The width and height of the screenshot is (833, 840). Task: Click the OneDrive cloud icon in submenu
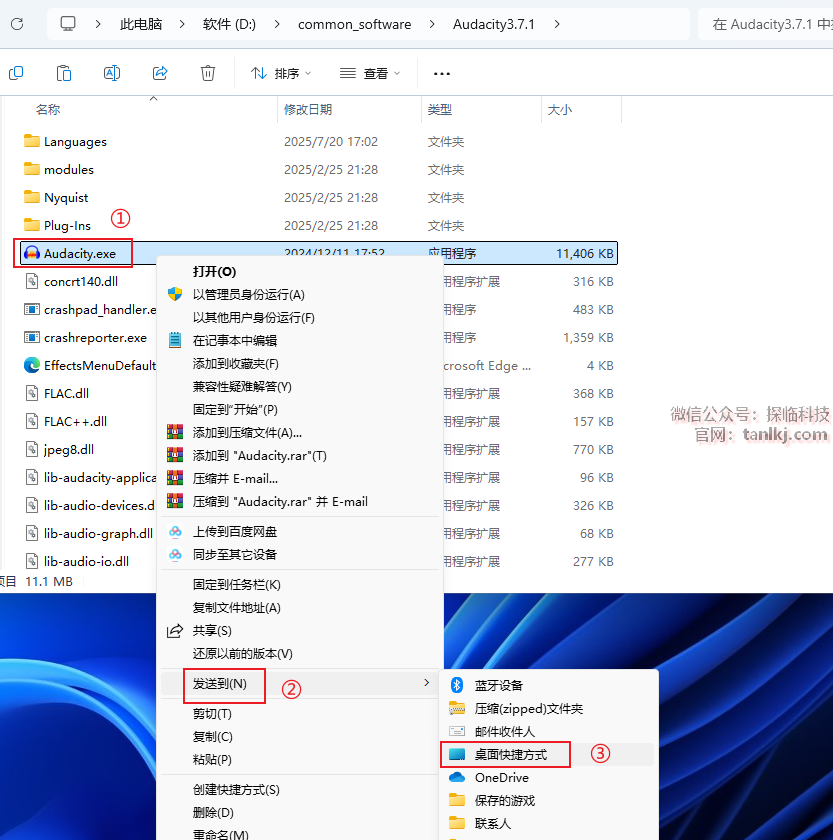[x=457, y=777]
